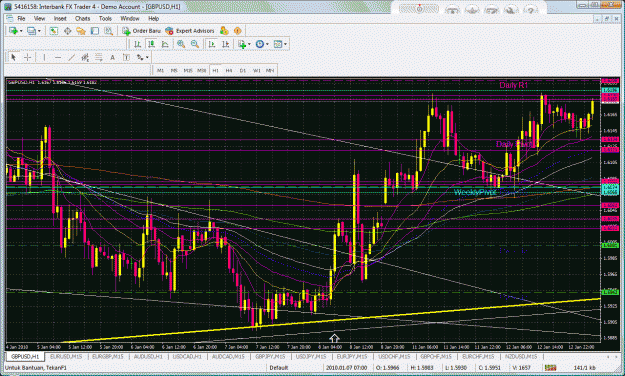Viewport: 625px width, 376px height.
Task: Toggle chart auto scroll
Action: (212, 44)
